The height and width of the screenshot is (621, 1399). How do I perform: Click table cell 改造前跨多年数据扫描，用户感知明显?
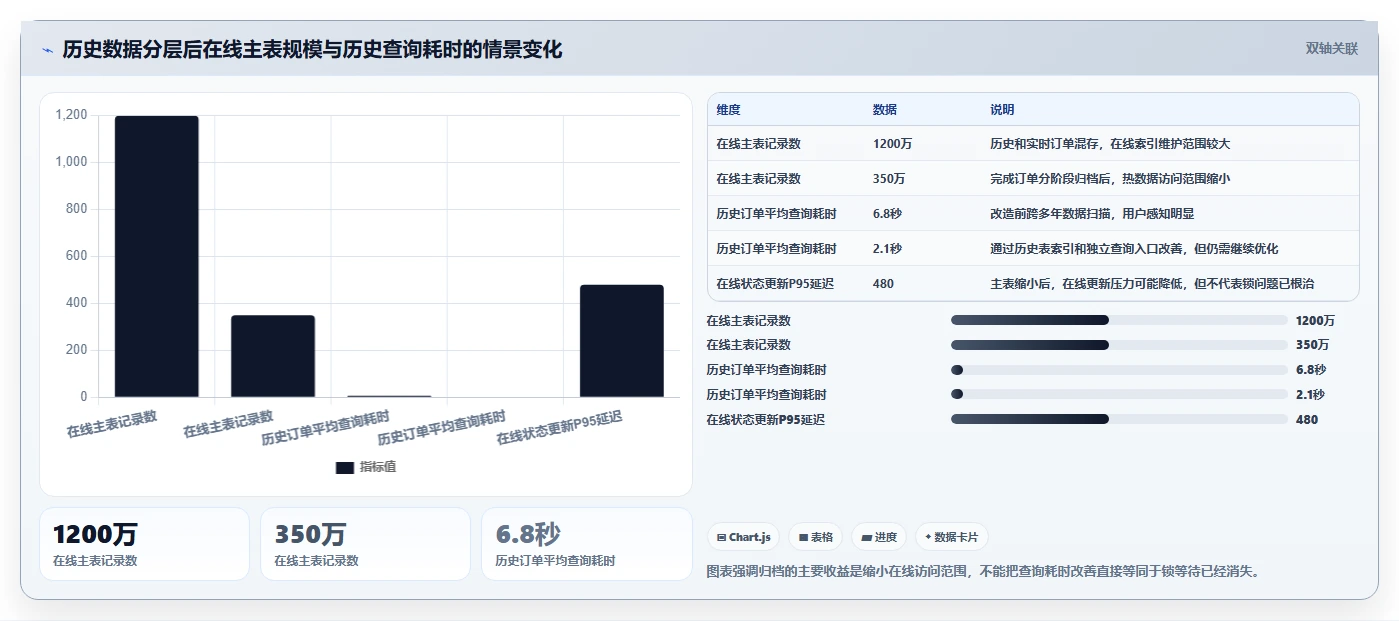click(1092, 214)
